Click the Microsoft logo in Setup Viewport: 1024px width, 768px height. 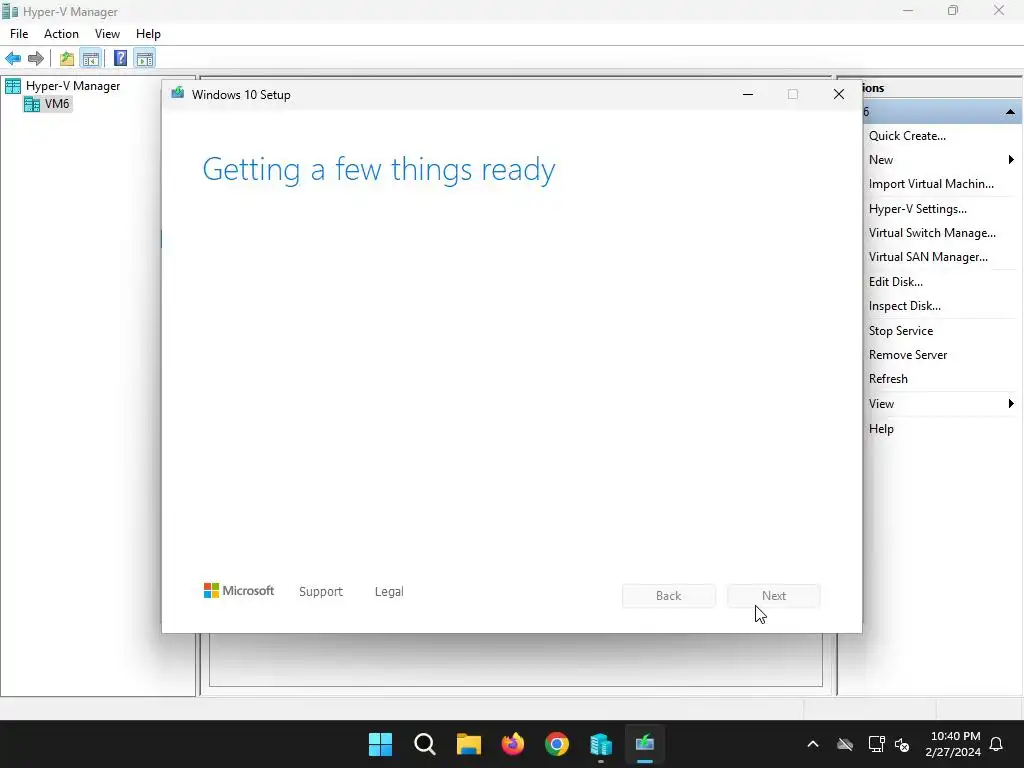pos(239,591)
